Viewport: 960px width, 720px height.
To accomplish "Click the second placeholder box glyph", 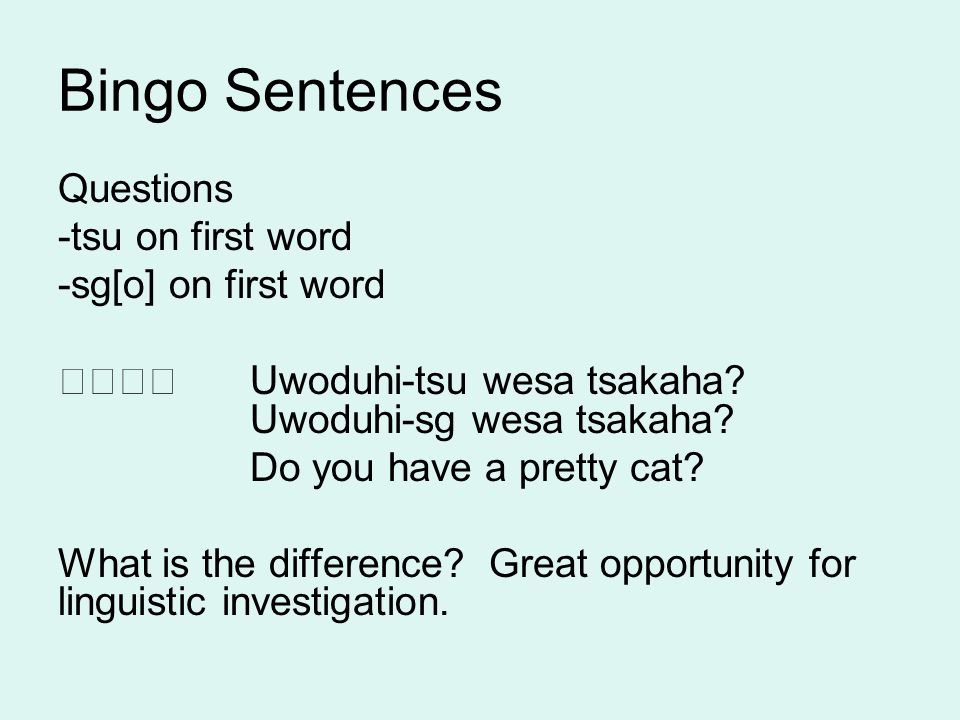I will (102, 381).
